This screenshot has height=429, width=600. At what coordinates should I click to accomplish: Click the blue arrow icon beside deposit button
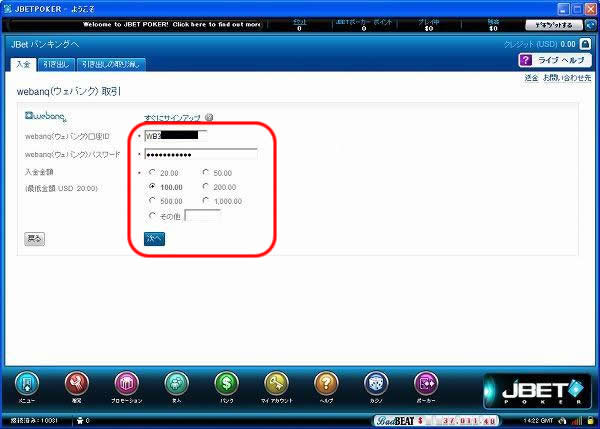coord(591,25)
